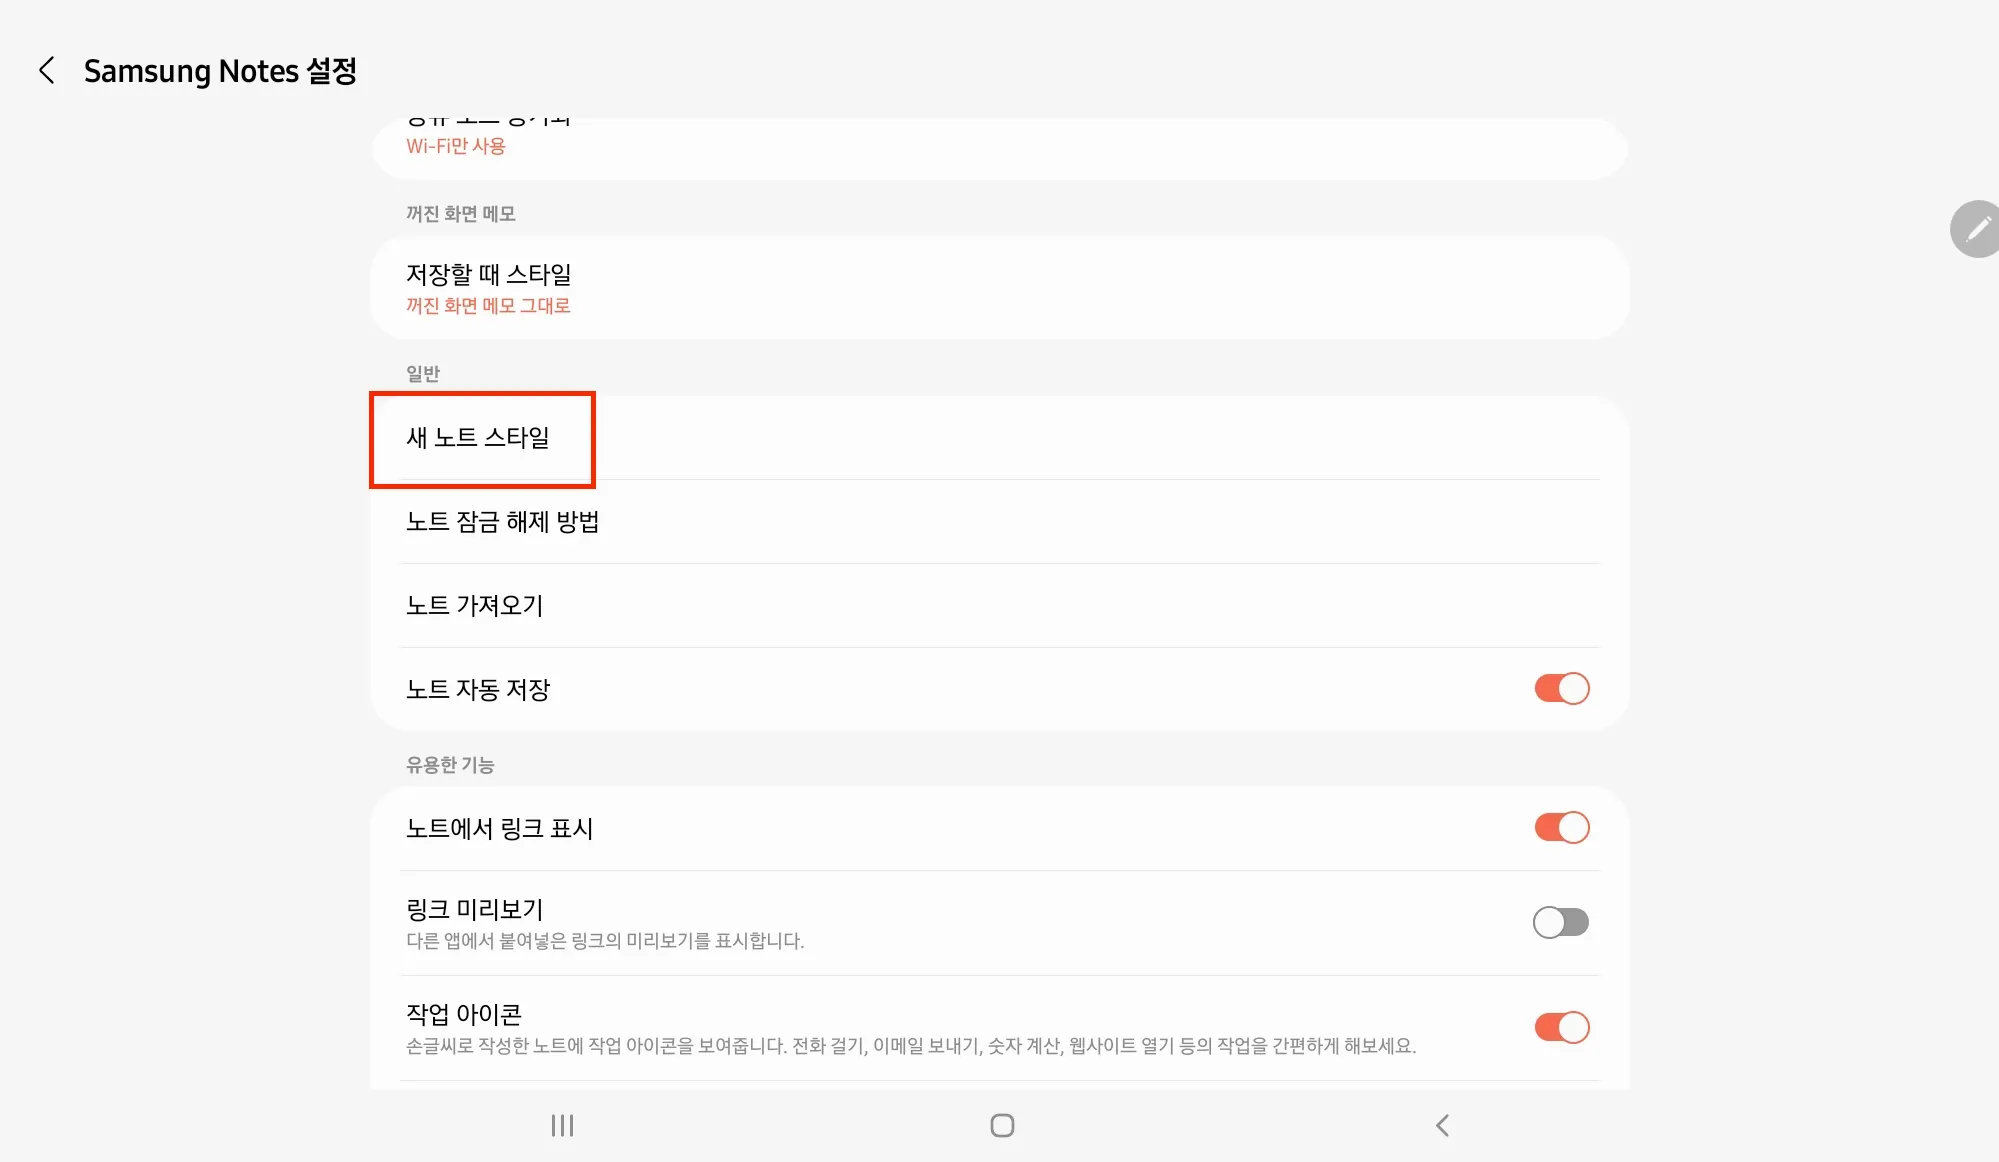Enable the 링크 미리보기 switch

[x=1561, y=922]
